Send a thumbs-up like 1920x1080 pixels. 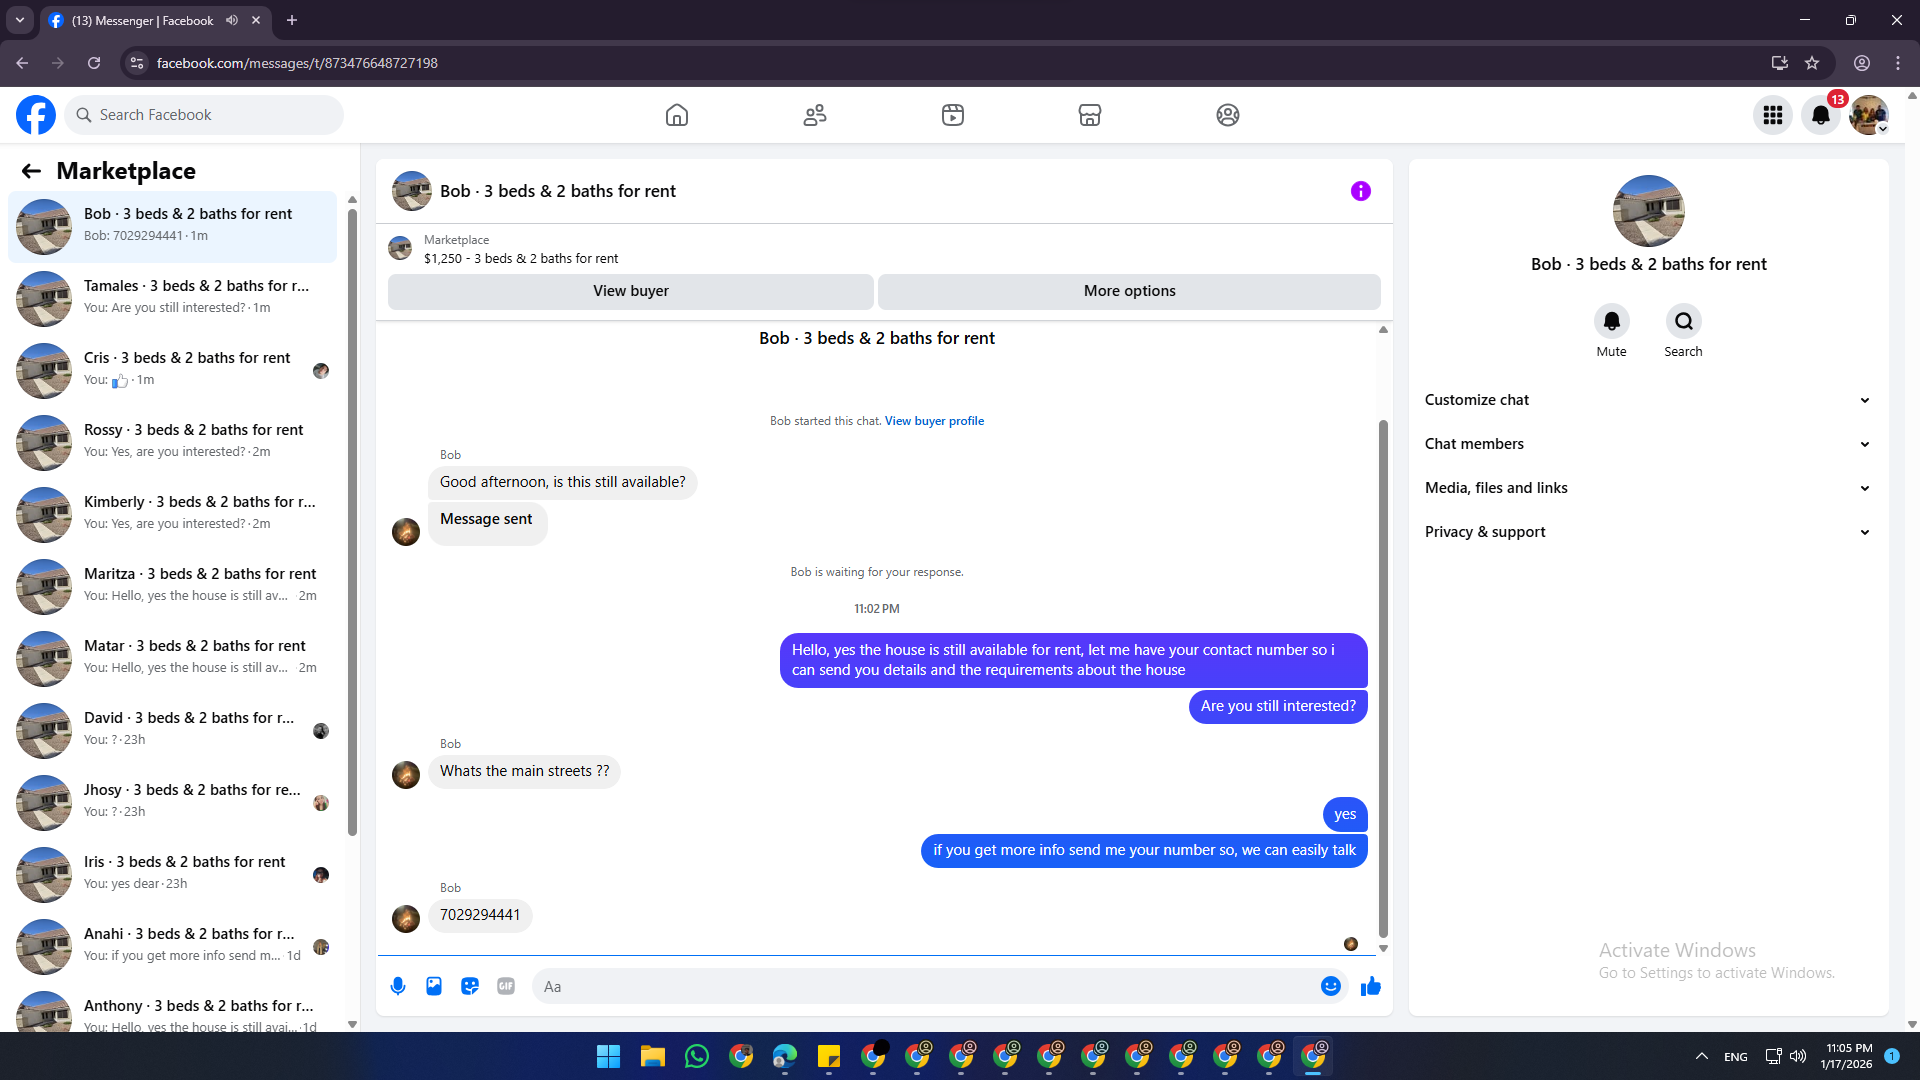1371,986
